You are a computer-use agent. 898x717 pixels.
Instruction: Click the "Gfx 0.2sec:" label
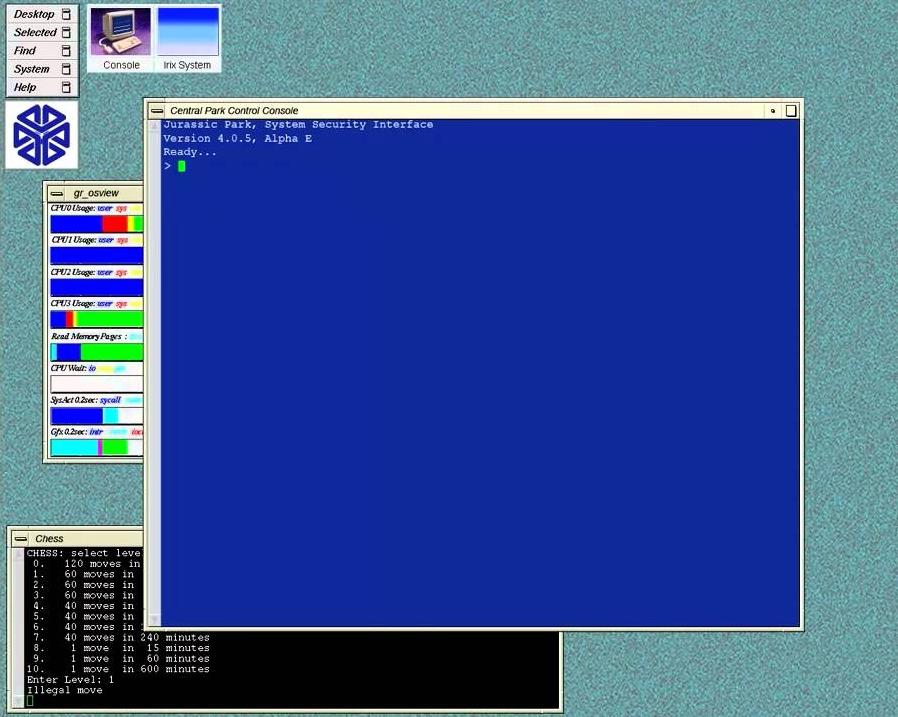[x=69, y=432]
